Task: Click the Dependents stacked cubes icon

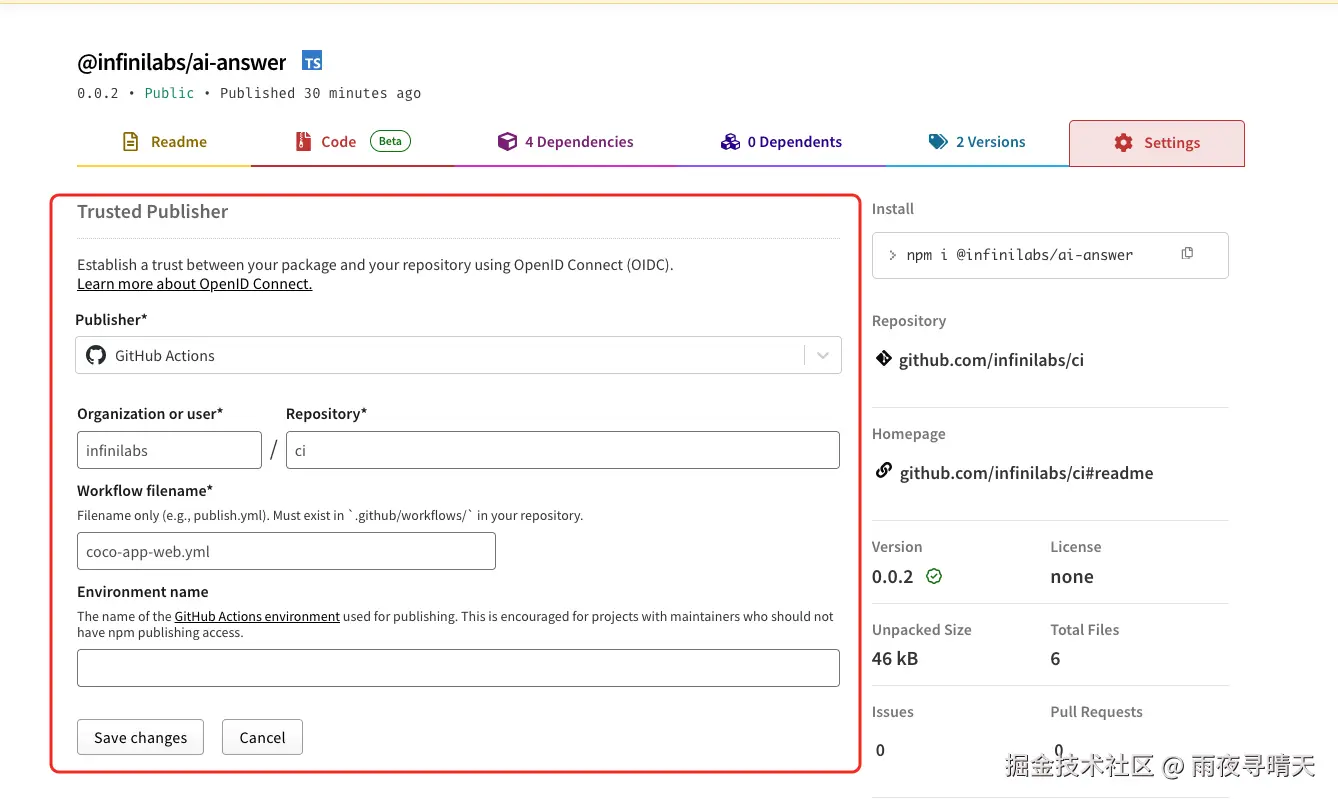Action: tap(730, 142)
